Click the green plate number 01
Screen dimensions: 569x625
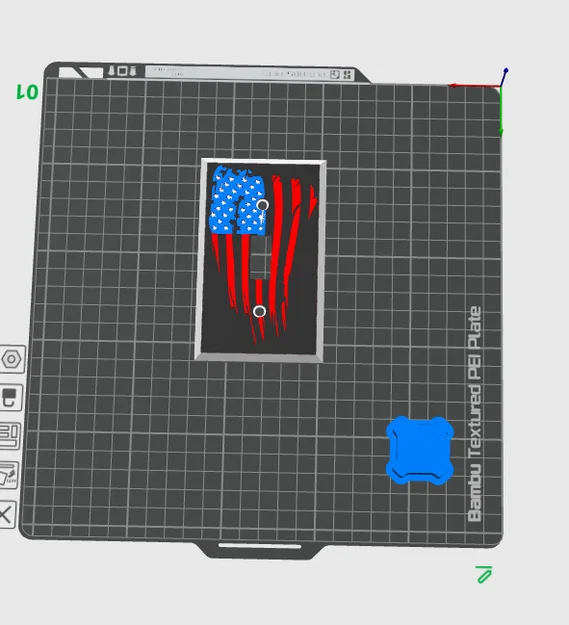point(27,92)
